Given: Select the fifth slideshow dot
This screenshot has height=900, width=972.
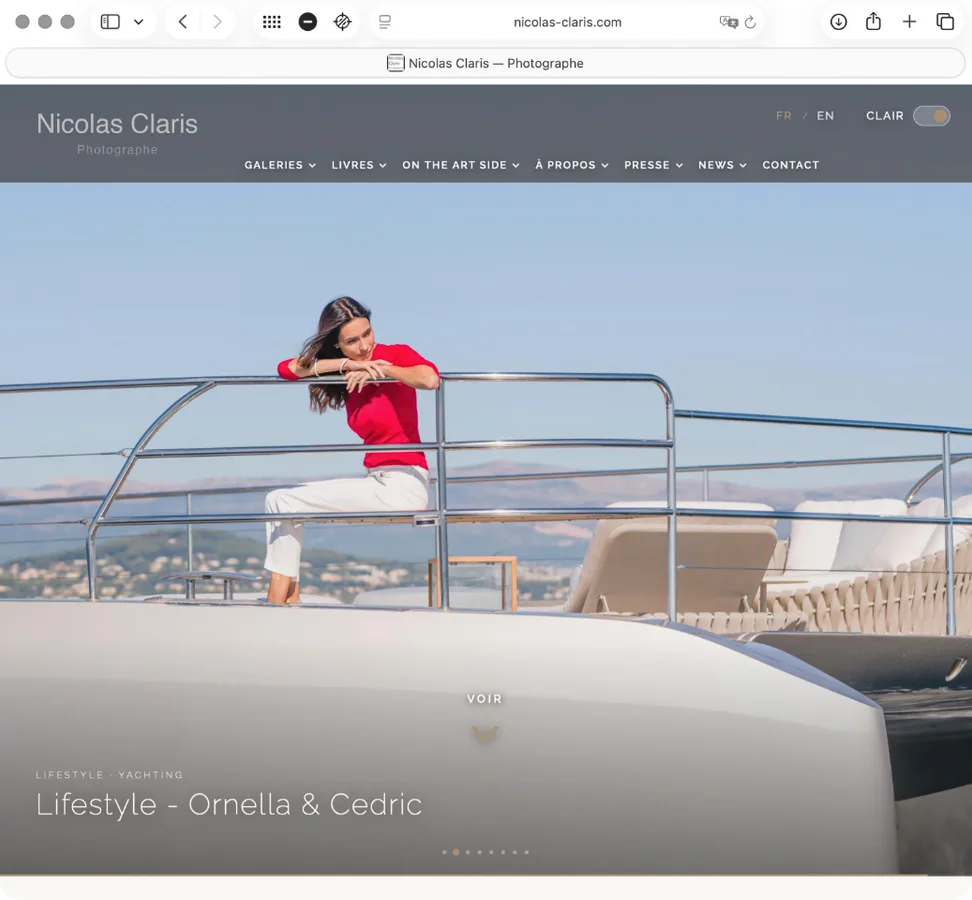Looking at the screenshot, I should tap(492, 852).
